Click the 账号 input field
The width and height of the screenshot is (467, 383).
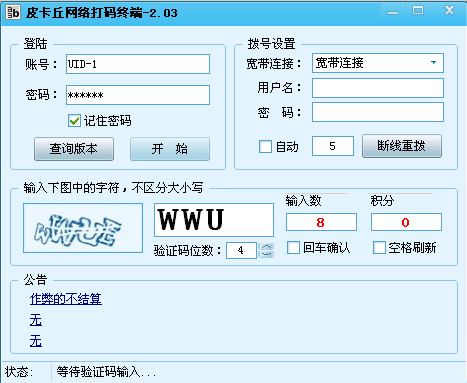138,64
